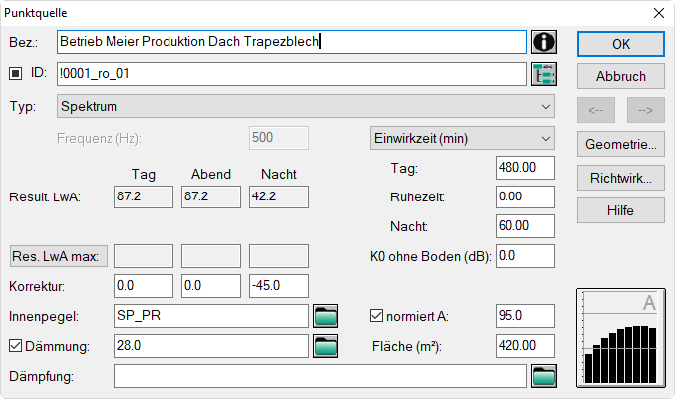
Task: Edit the normiert A value 95.0
Action: click(525, 316)
